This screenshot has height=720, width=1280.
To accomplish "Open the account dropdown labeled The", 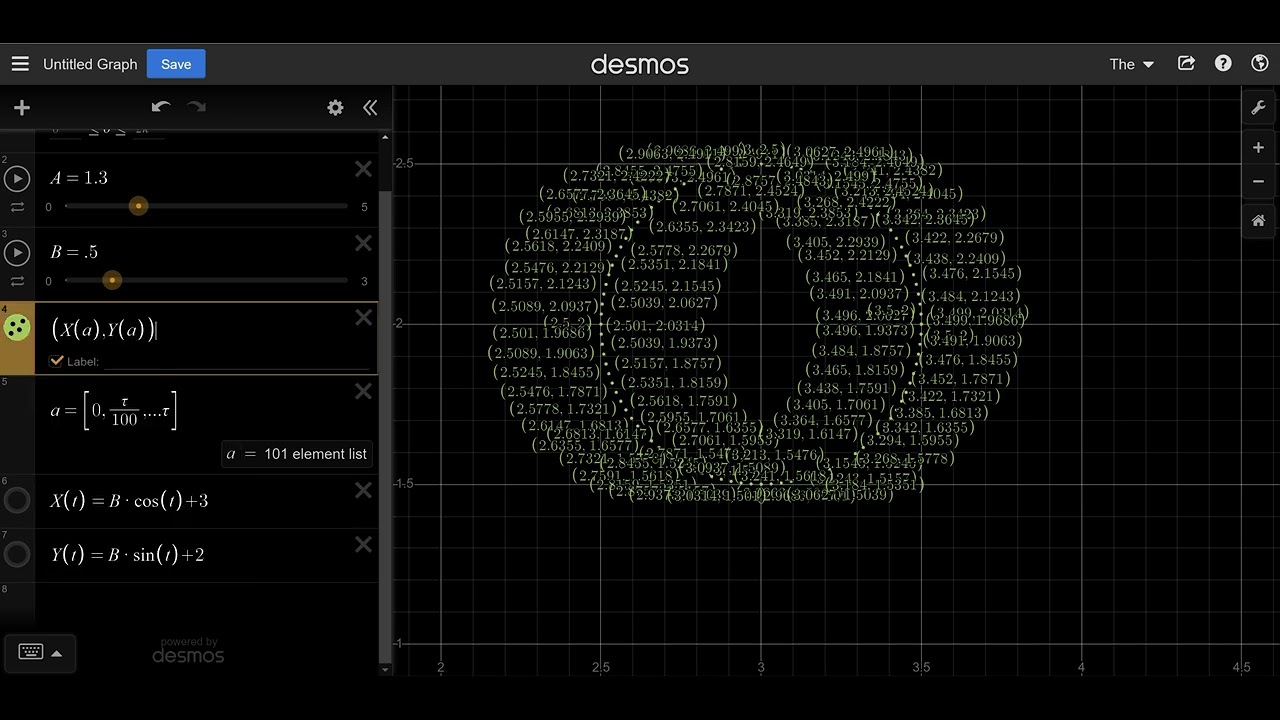I will coord(1132,64).
